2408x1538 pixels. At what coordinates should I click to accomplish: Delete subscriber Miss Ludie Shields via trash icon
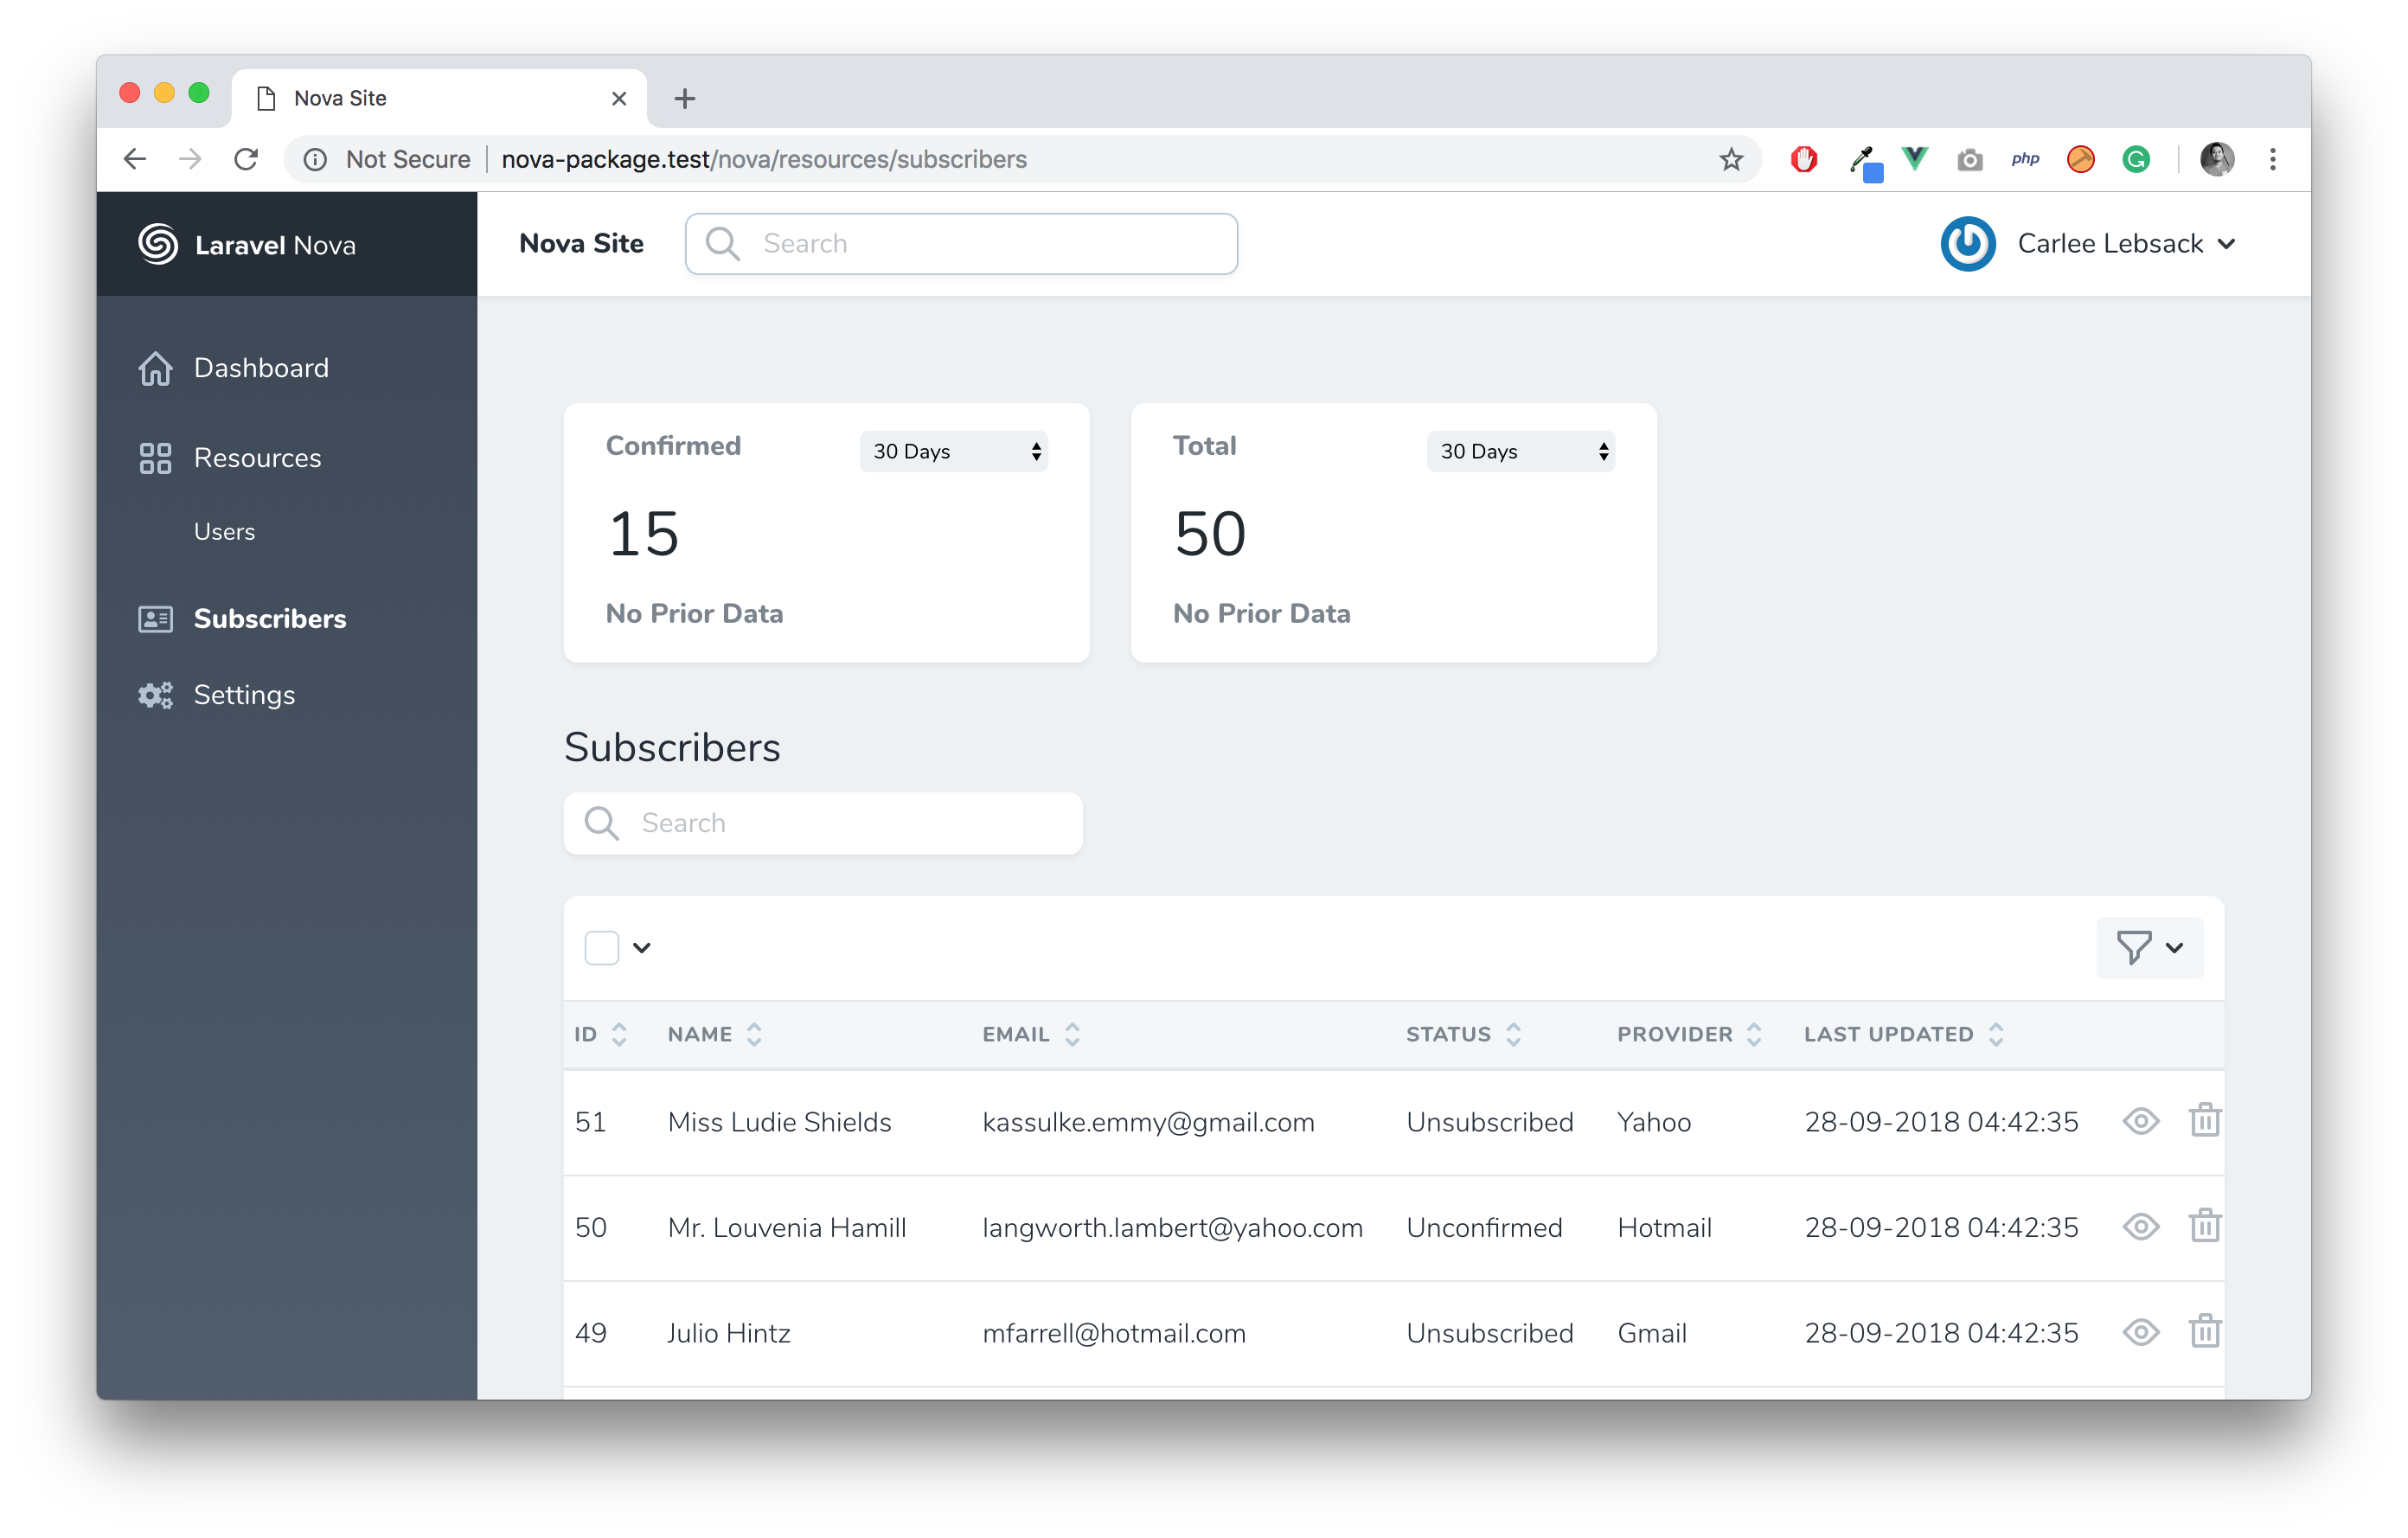[x=2204, y=1121]
